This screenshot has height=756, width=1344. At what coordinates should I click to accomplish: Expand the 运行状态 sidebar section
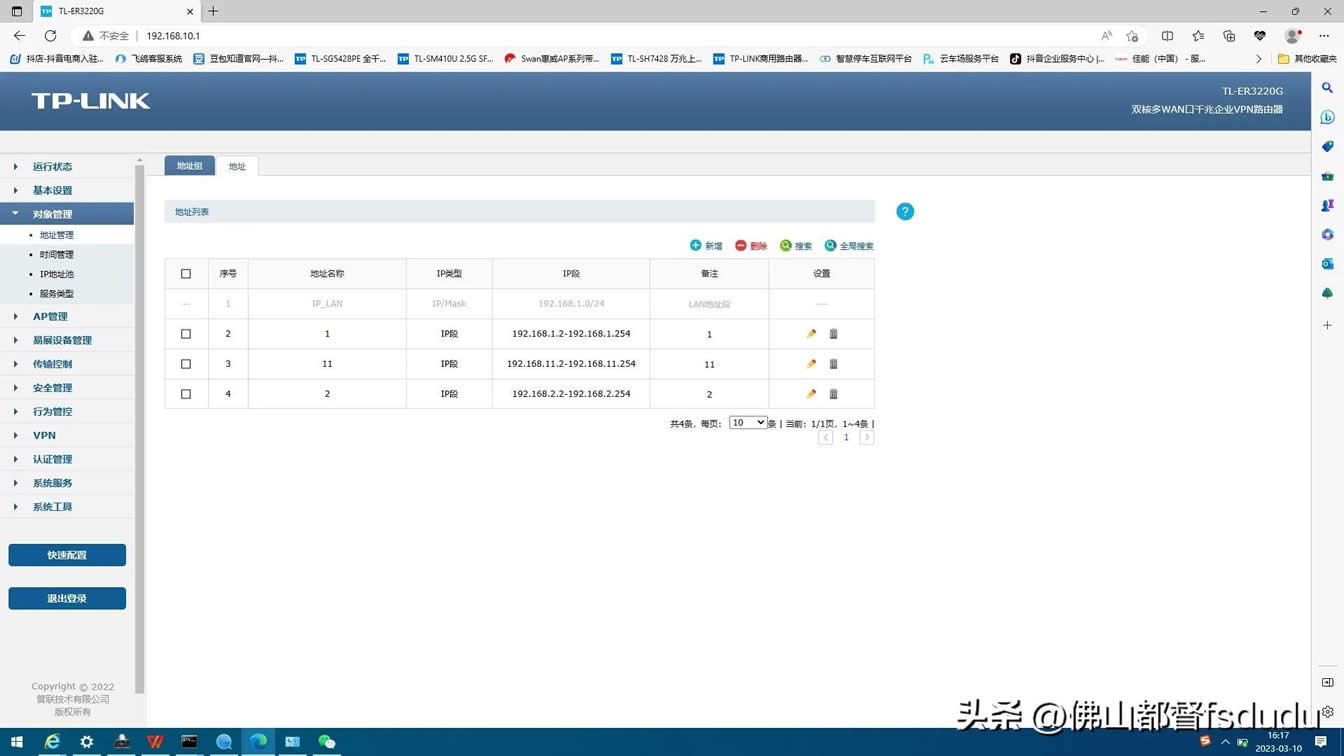(x=52, y=167)
